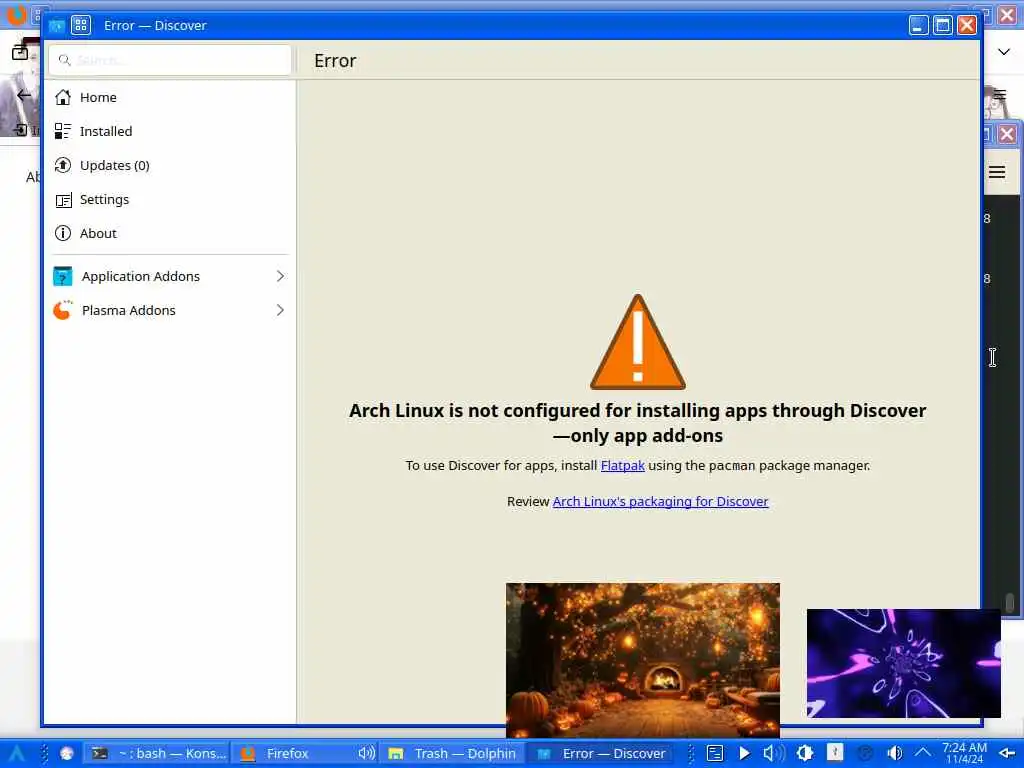
Task: Minimize the Discover window
Action: (x=918, y=25)
